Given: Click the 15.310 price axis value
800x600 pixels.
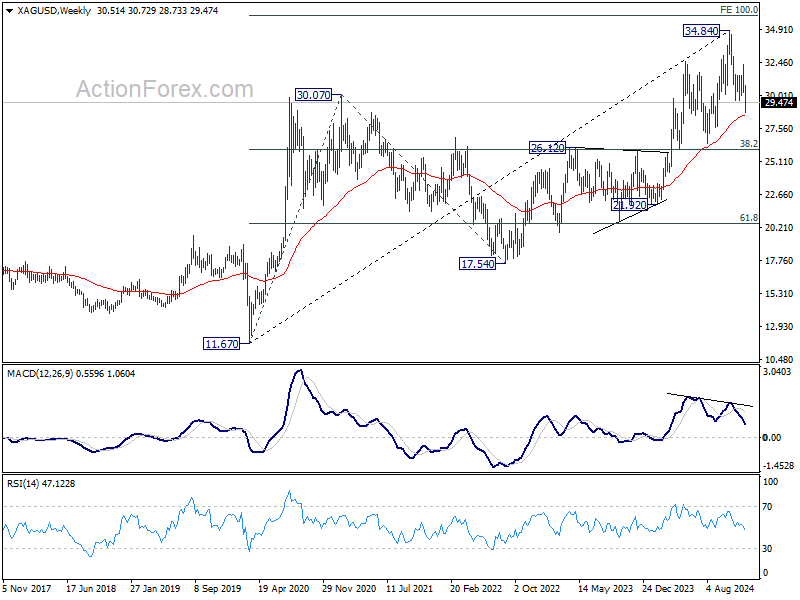Looking at the screenshot, I should pyautogui.click(x=779, y=294).
